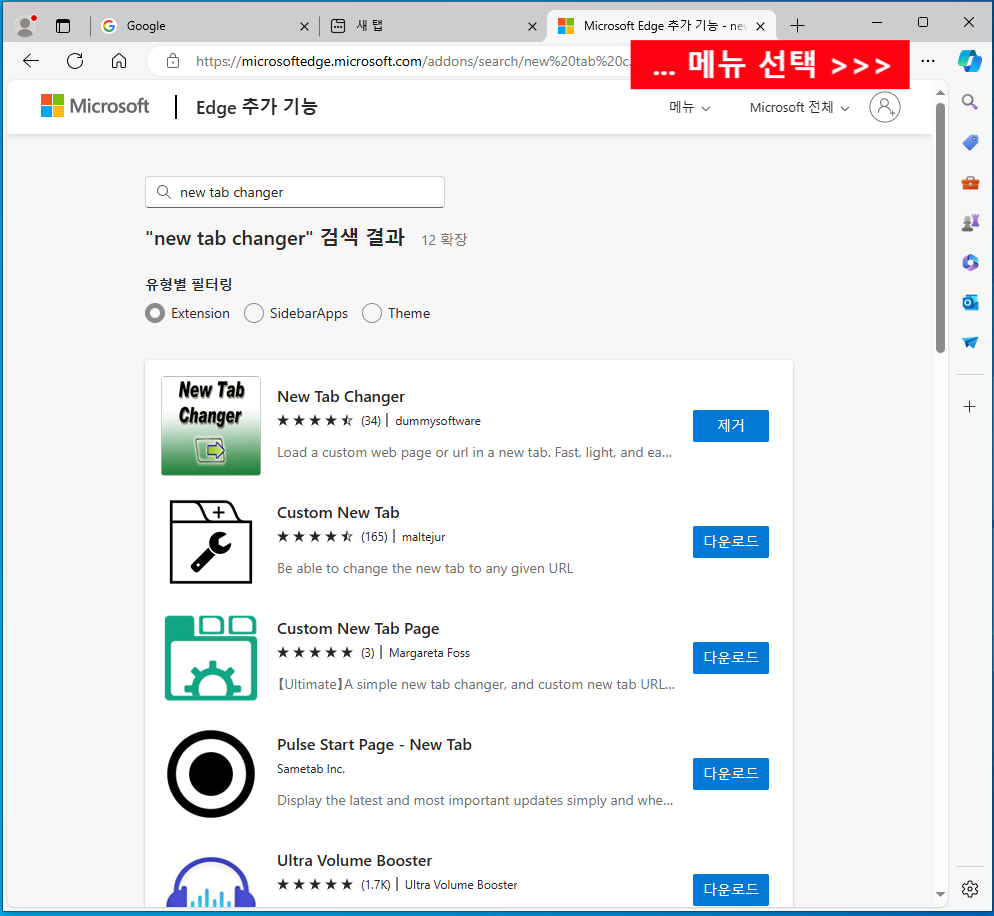Open Pulse Start Page - New Tab link
The image size is (994, 916).
coord(374,745)
